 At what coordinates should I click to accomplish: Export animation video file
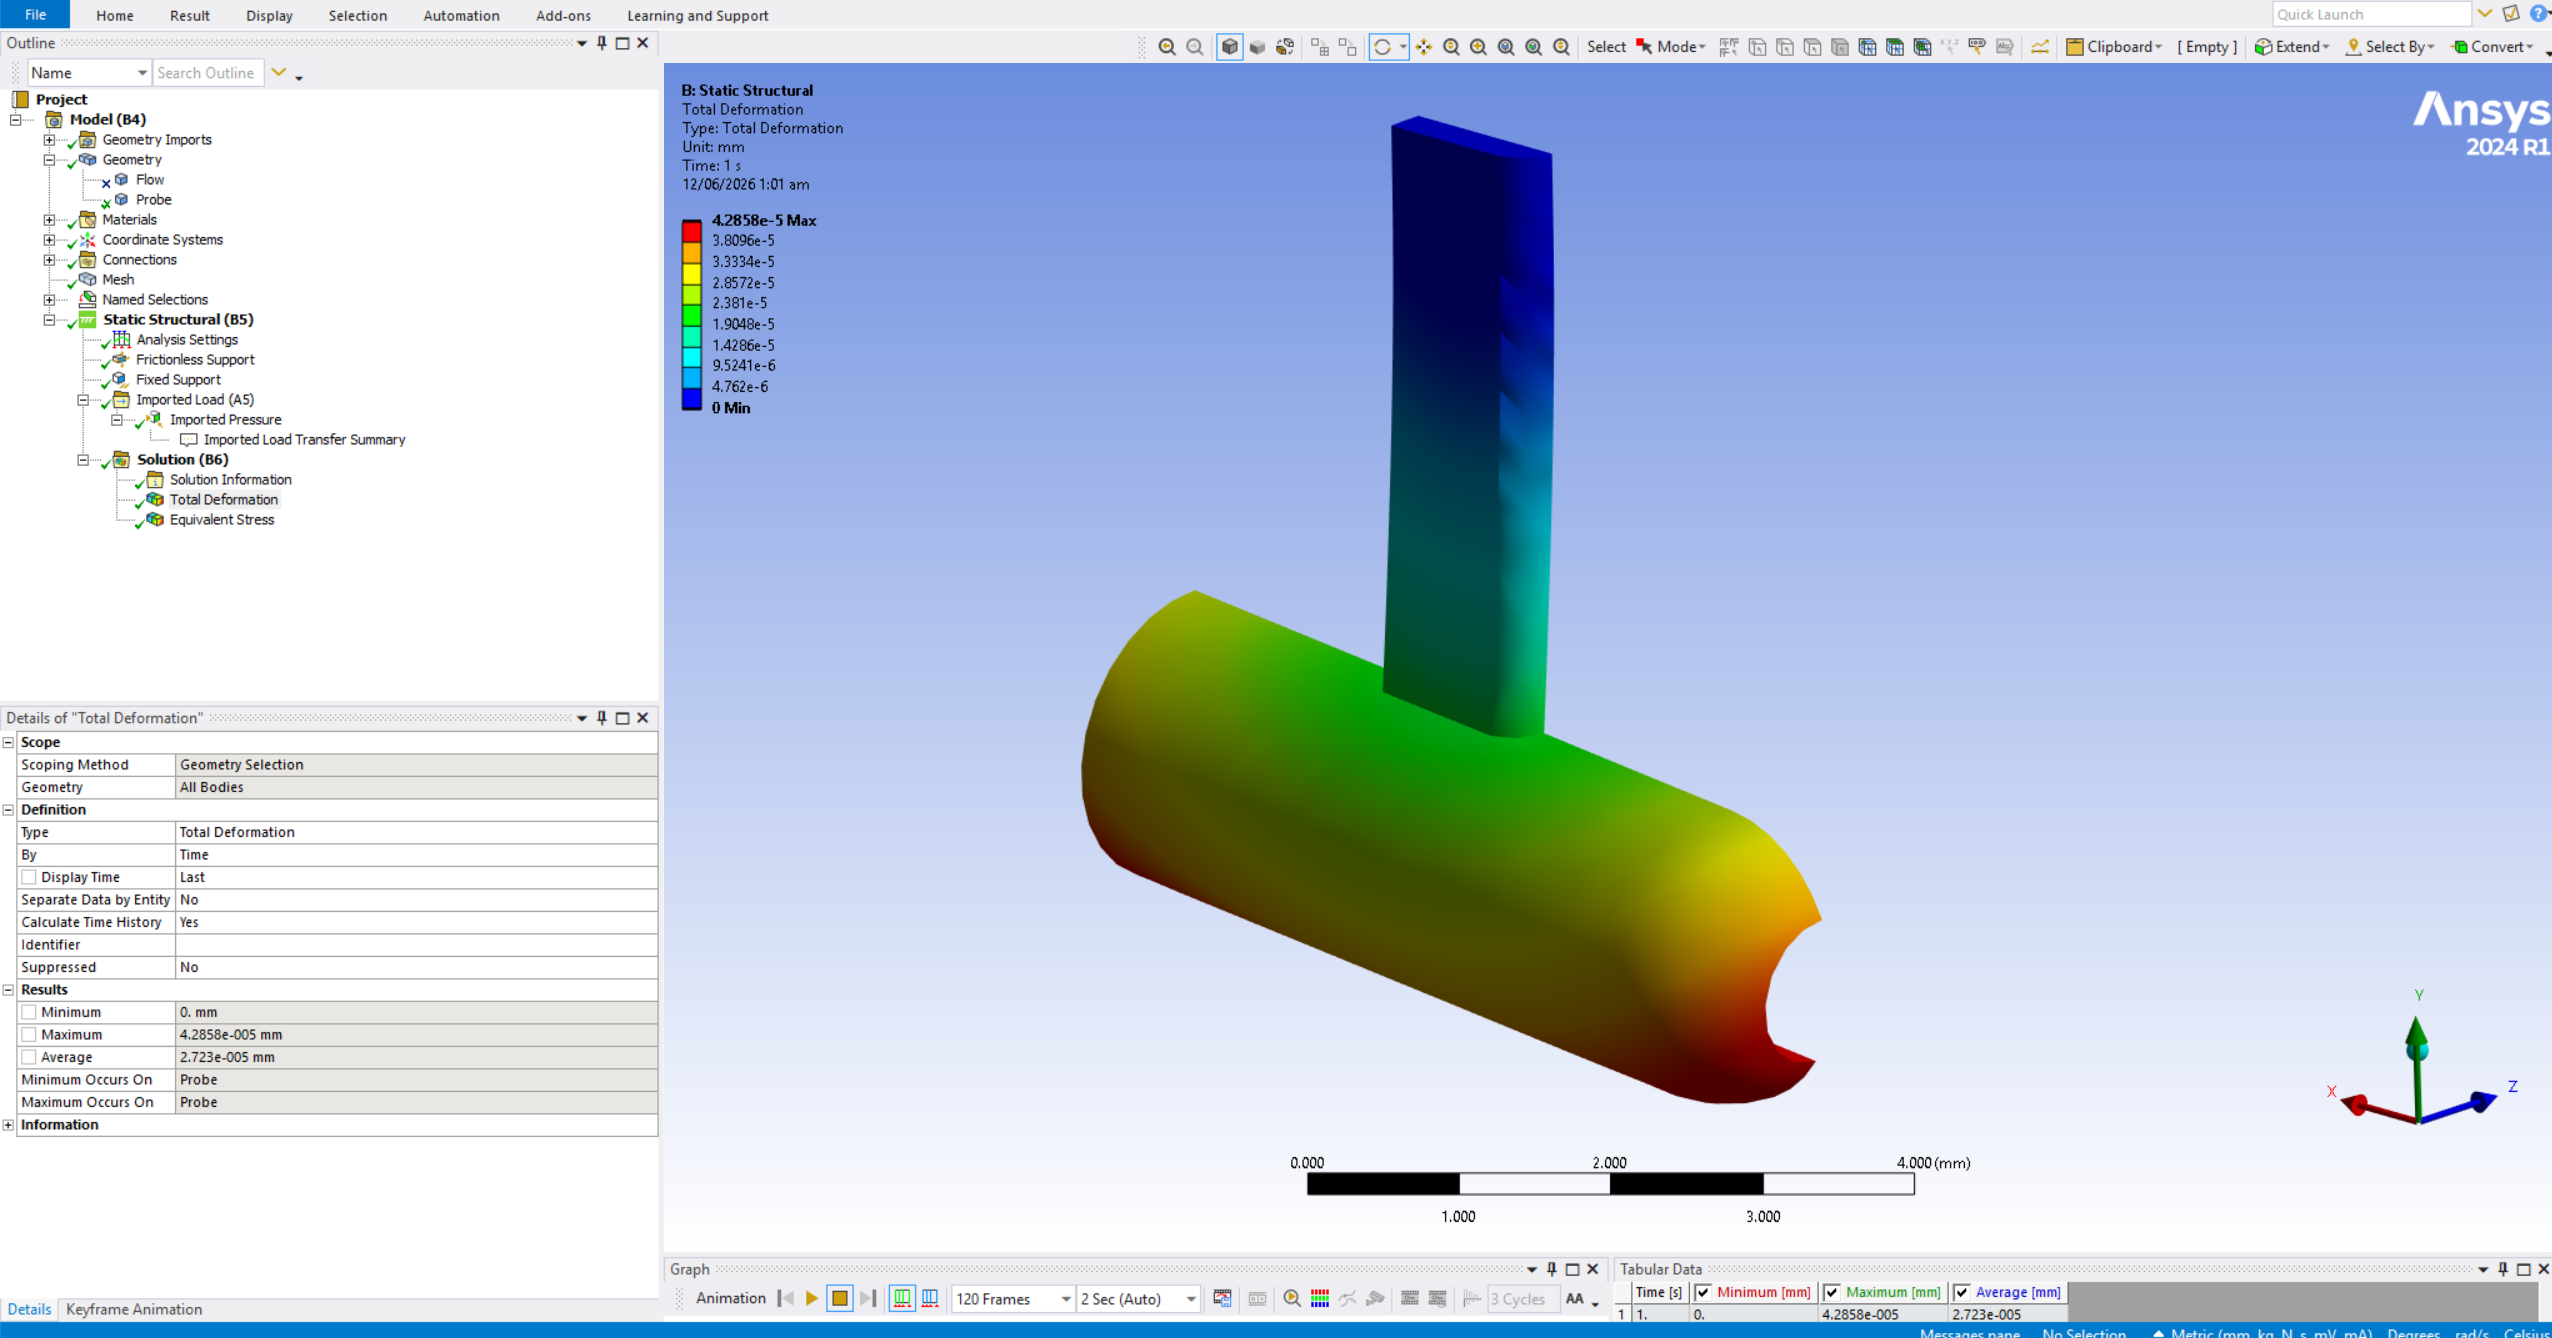point(1222,1298)
